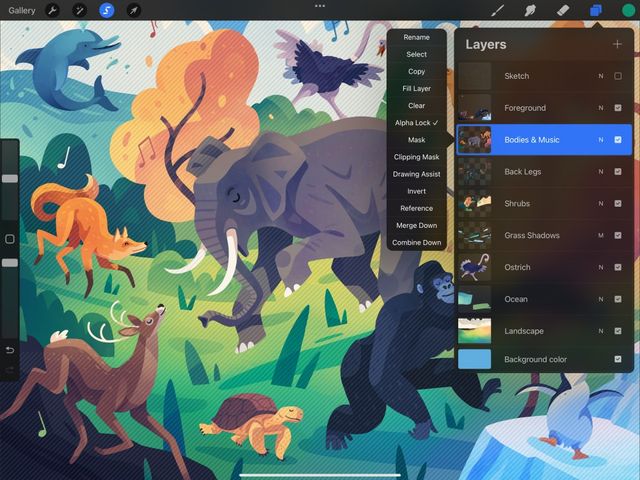The width and height of the screenshot is (640, 480).
Task: Hide the Landscape layer
Action: point(618,331)
